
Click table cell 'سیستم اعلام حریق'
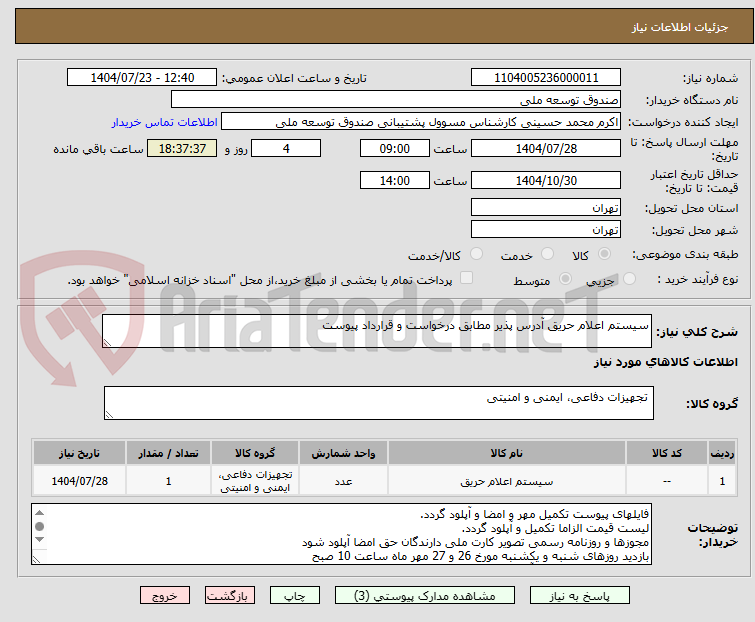[507, 481]
